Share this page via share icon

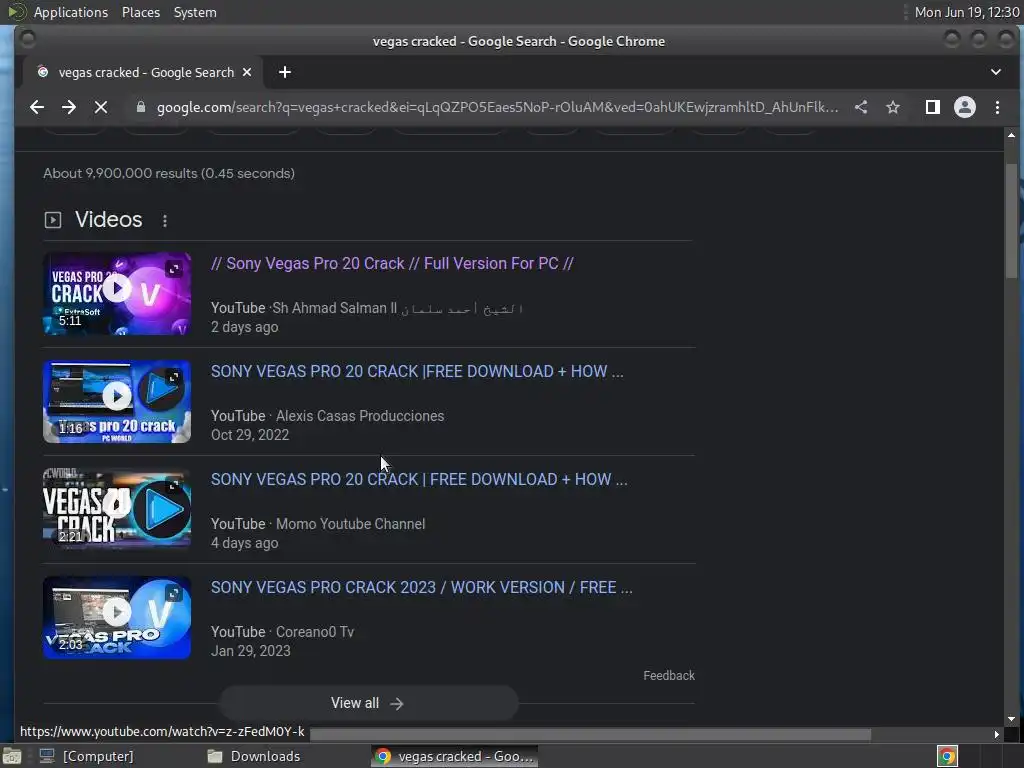pyautogui.click(x=861, y=107)
